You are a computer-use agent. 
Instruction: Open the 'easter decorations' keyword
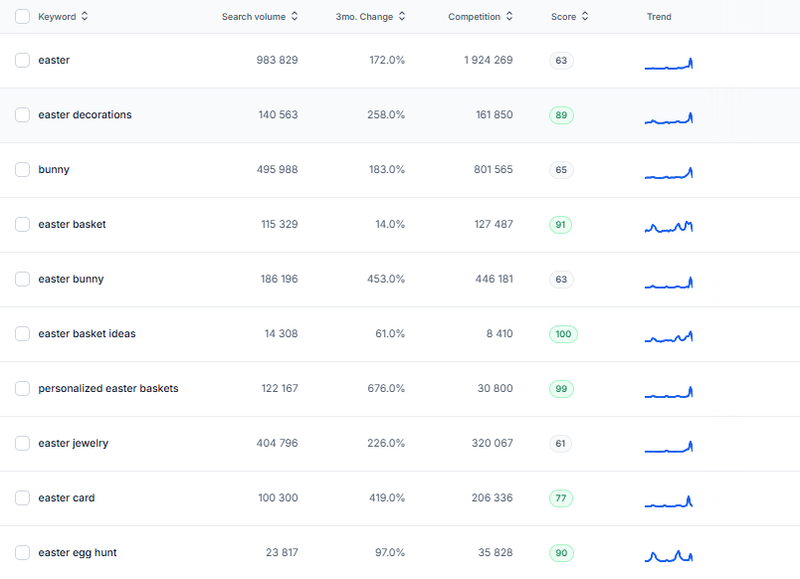point(85,115)
